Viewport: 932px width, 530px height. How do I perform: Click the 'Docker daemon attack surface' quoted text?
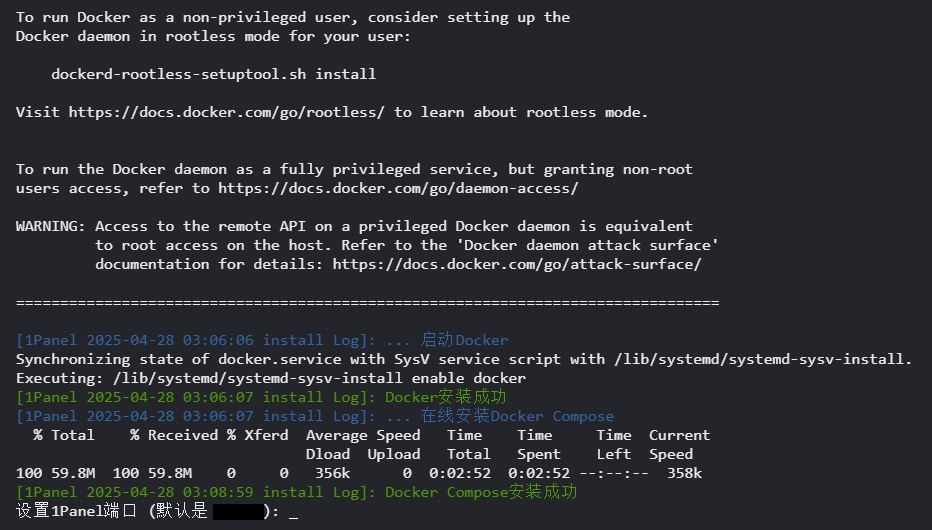(x=590, y=245)
